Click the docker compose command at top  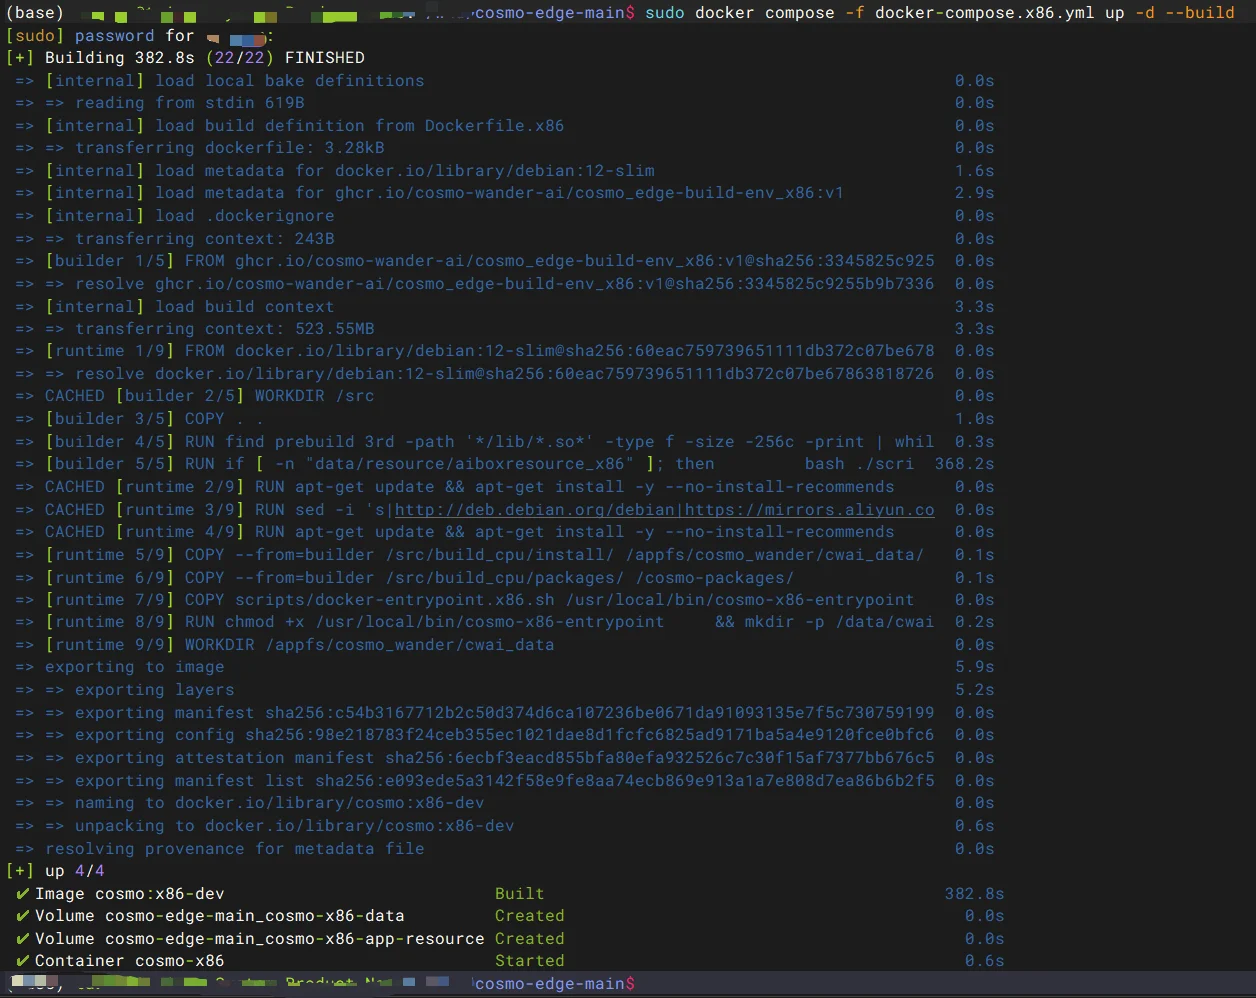coord(940,12)
